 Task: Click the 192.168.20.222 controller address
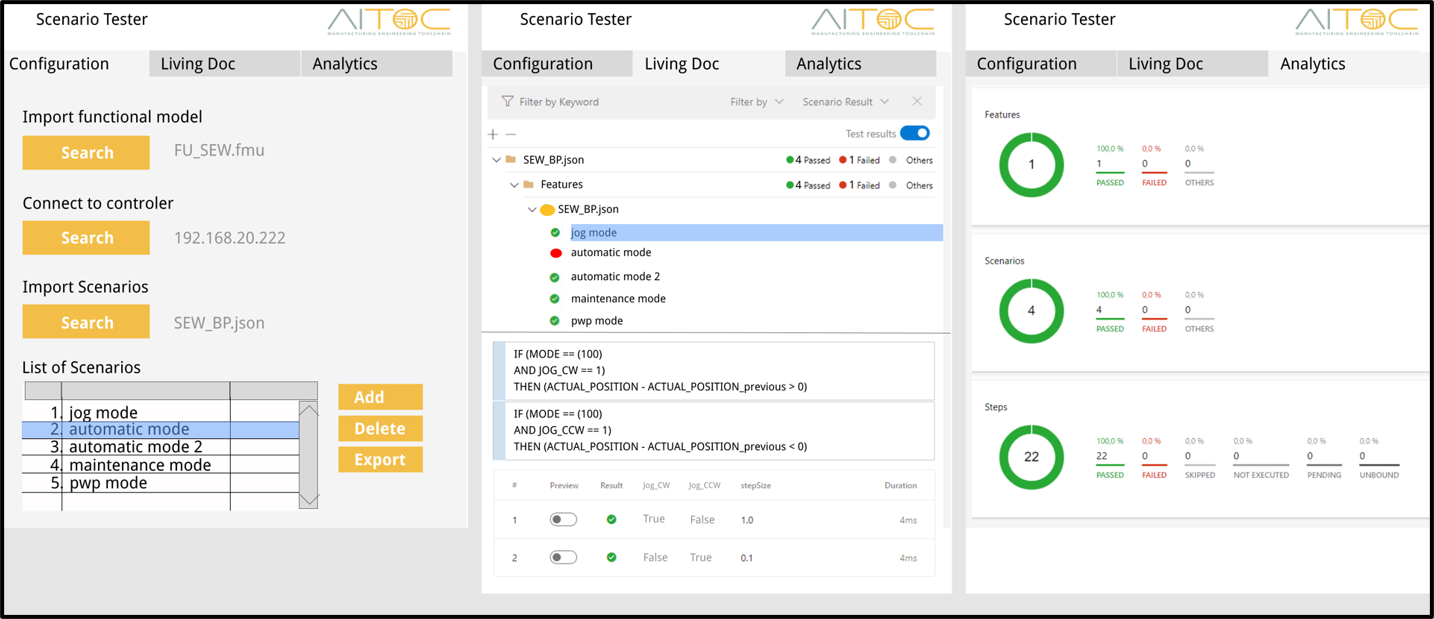pyautogui.click(x=229, y=238)
